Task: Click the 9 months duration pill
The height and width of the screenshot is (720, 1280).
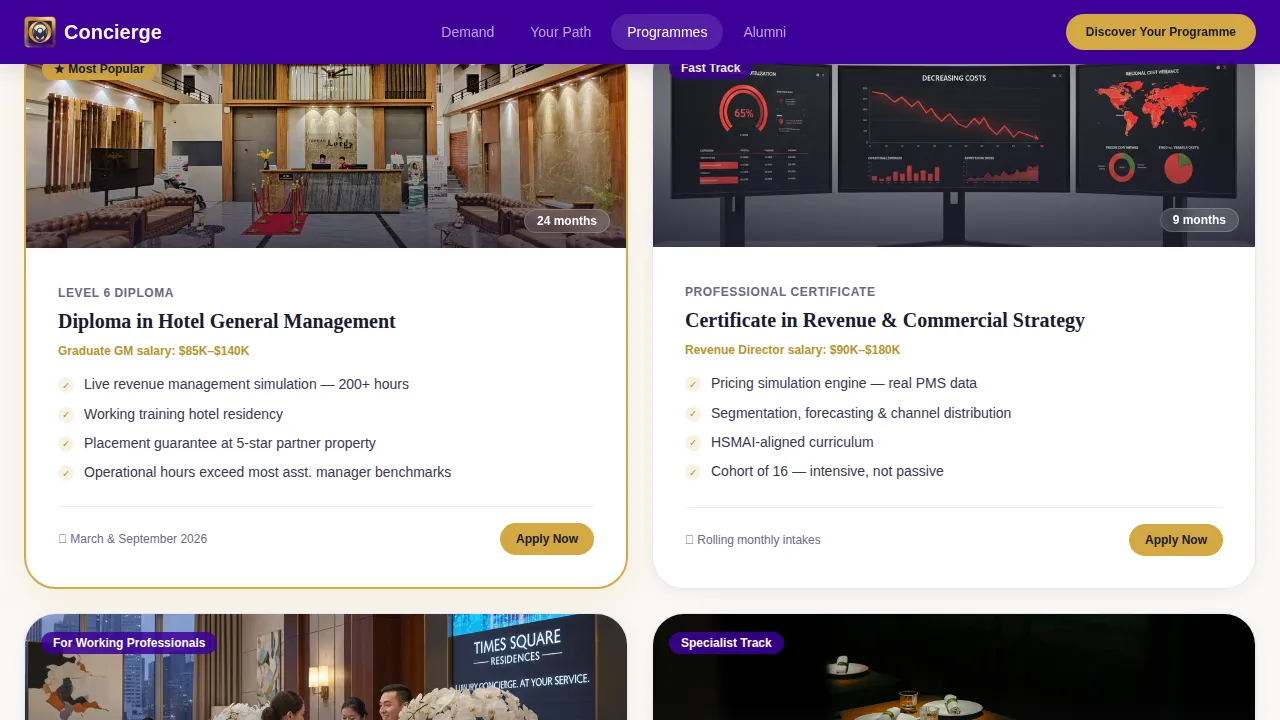Action: 1199,220
